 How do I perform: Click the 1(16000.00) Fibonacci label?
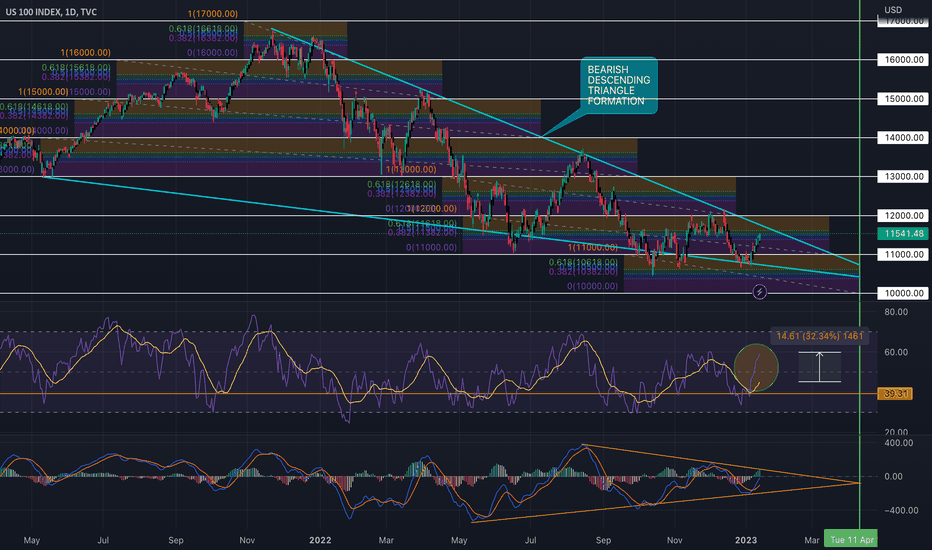point(85,52)
